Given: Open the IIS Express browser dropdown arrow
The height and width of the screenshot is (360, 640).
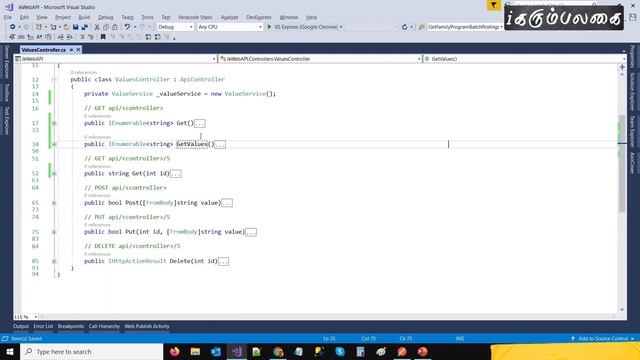Looking at the screenshot, I should click(341, 27).
